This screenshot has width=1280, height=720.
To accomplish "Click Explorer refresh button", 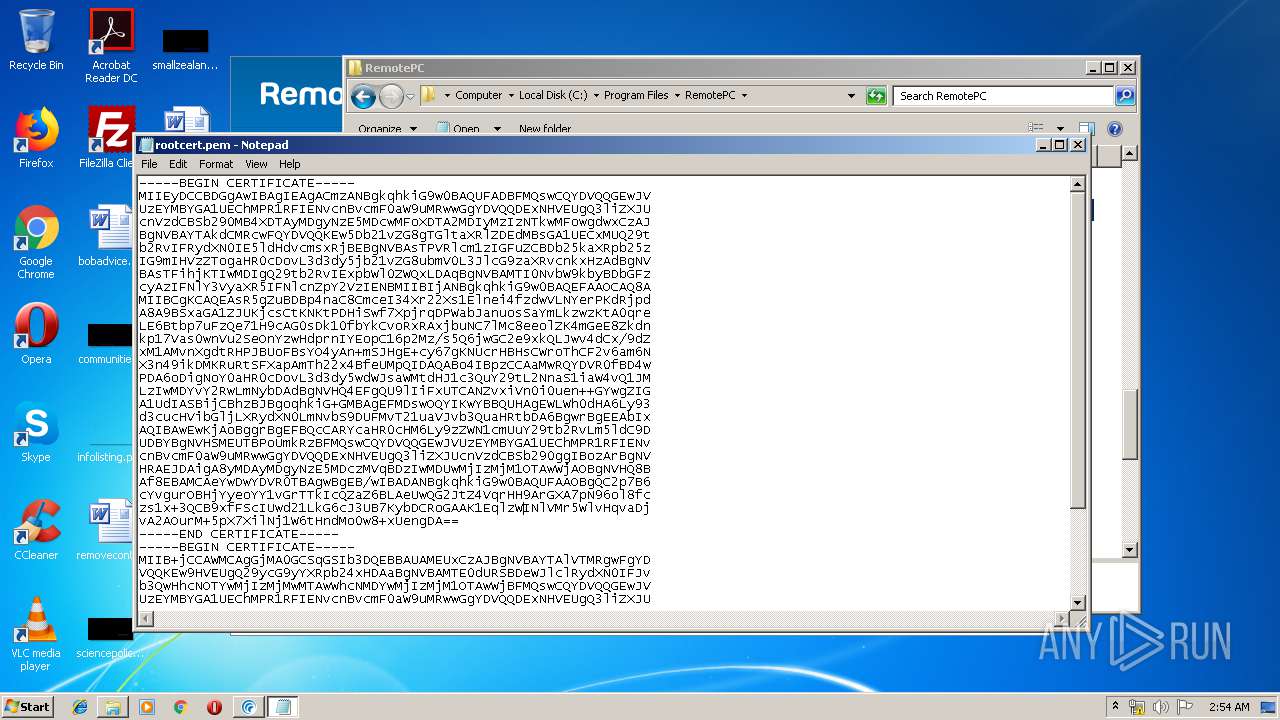I will pyautogui.click(x=876, y=96).
